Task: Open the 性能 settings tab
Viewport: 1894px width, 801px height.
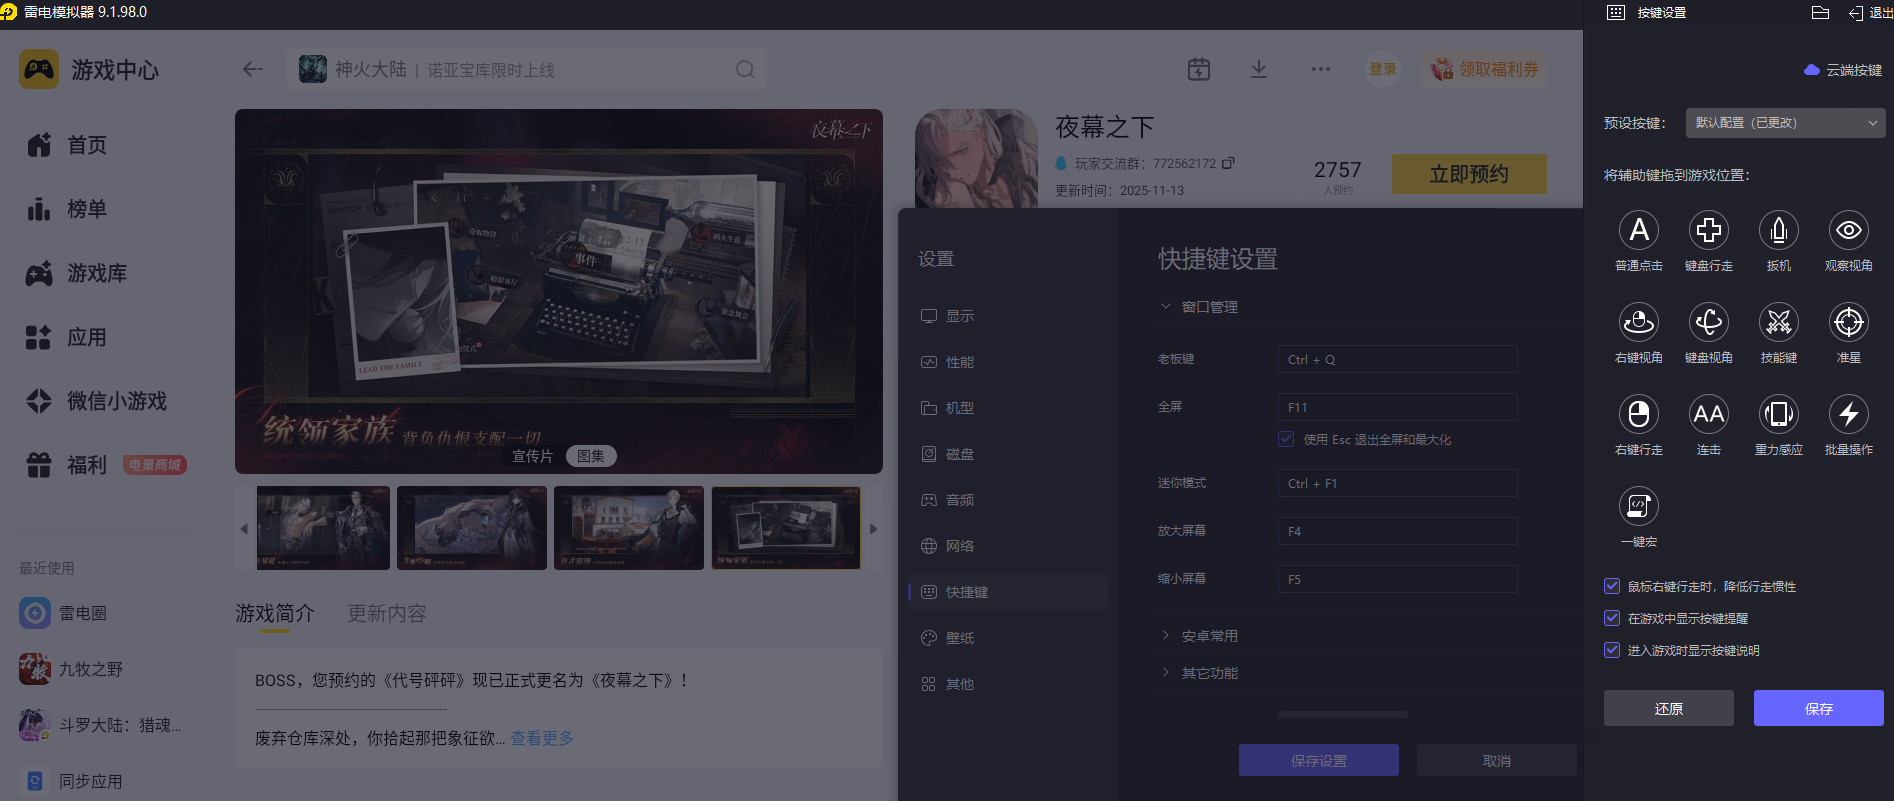Action: 959,362
